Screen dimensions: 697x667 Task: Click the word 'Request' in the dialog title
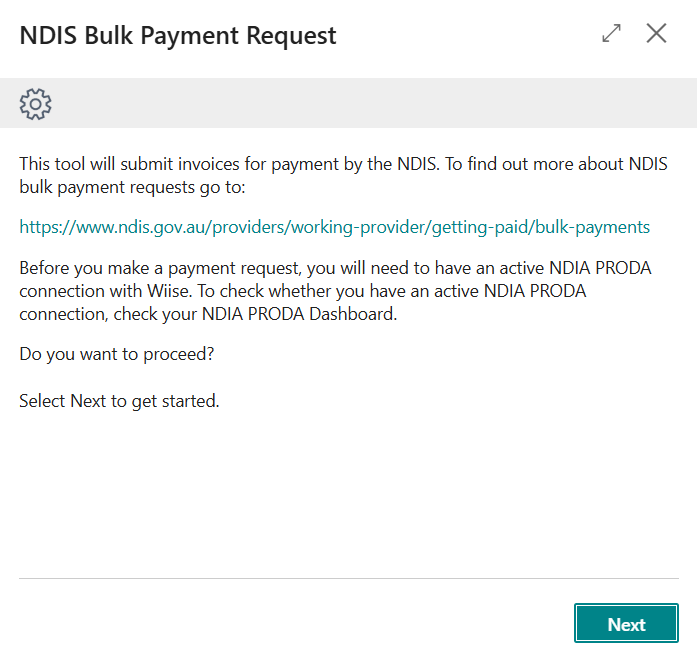(291, 36)
